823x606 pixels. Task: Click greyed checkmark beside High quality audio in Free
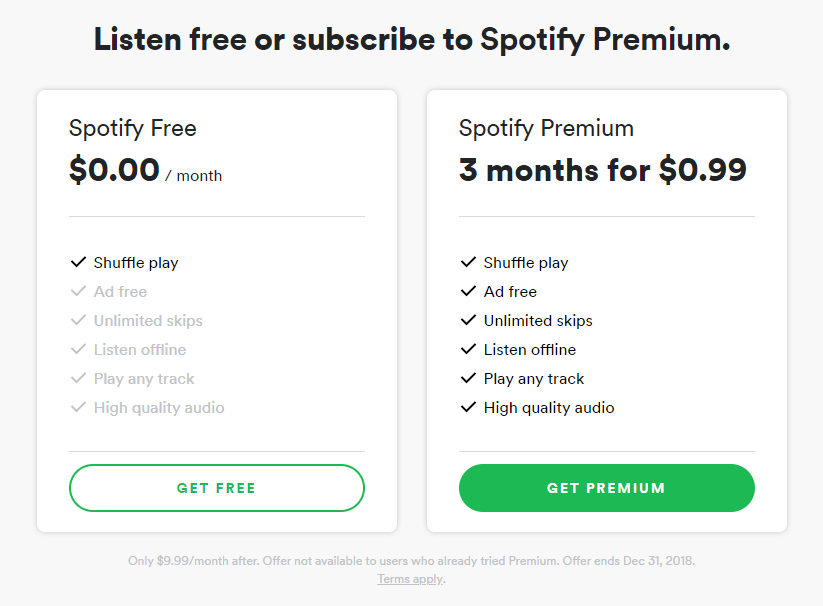click(78, 407)
